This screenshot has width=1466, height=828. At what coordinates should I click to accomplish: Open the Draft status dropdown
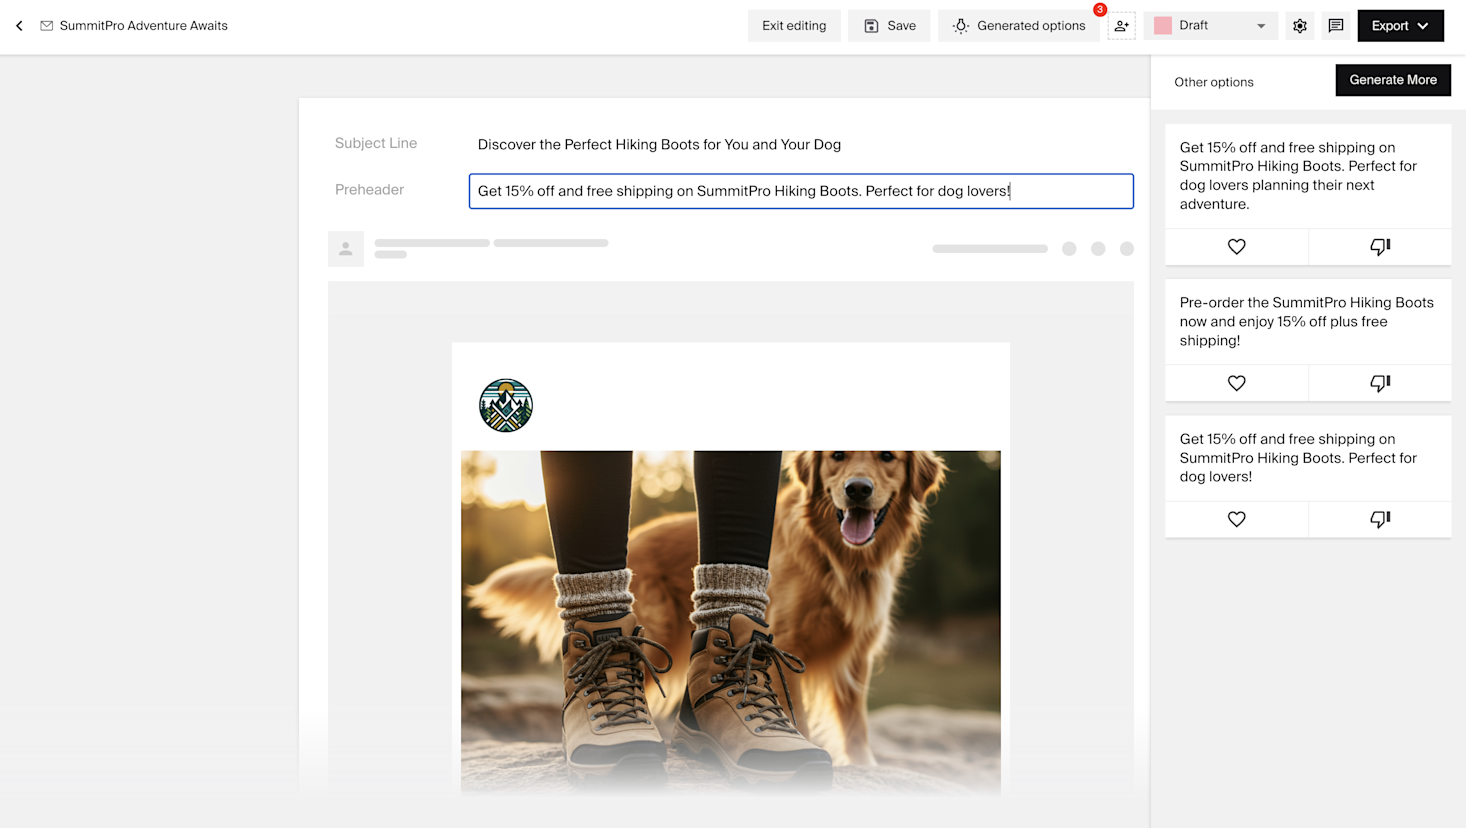tap(1211, 26)
